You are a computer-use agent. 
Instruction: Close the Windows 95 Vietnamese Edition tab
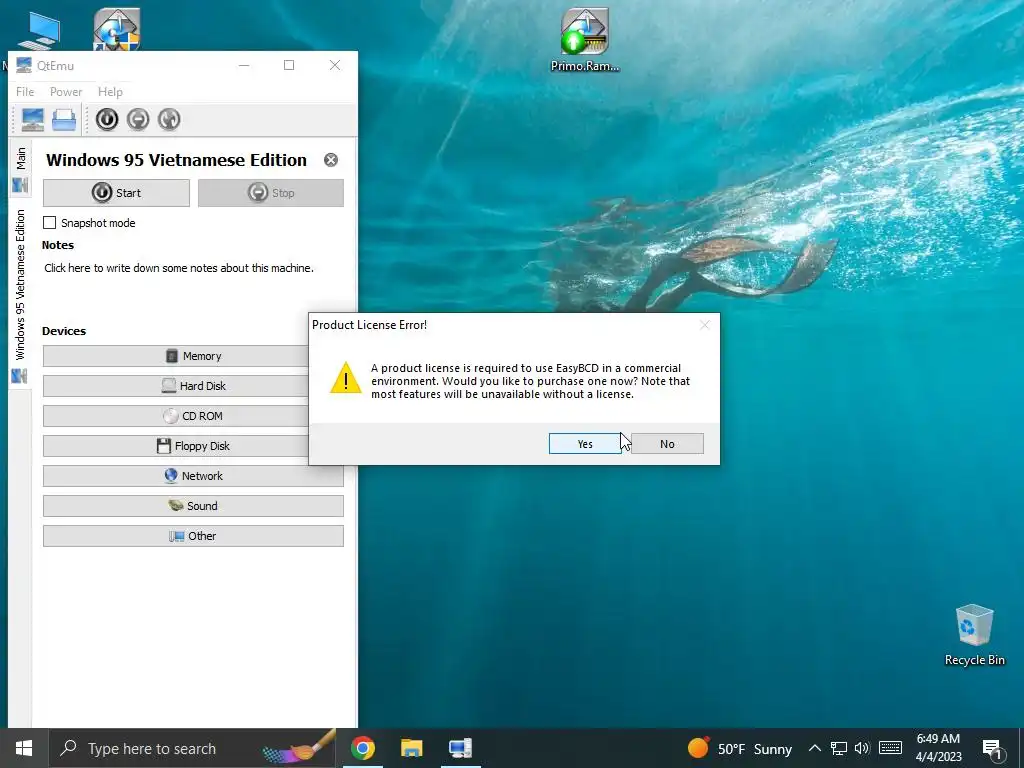point(331,160)
